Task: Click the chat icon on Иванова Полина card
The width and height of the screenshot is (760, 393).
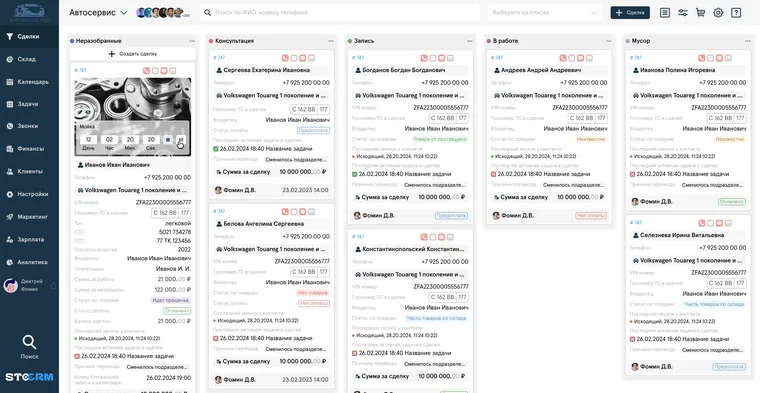Action: (x=719, y=58)
